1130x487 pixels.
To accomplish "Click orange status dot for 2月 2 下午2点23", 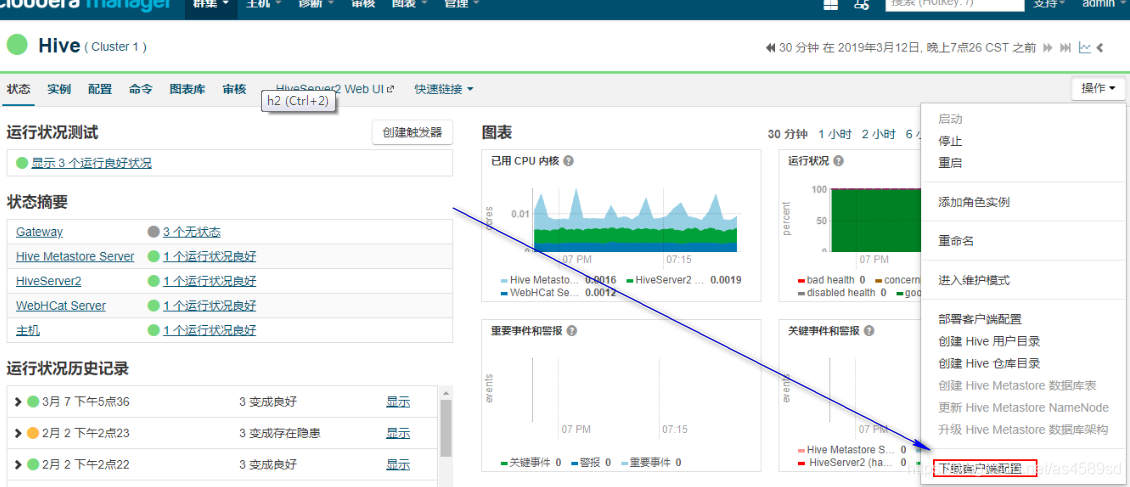I will tap(32, 433).
